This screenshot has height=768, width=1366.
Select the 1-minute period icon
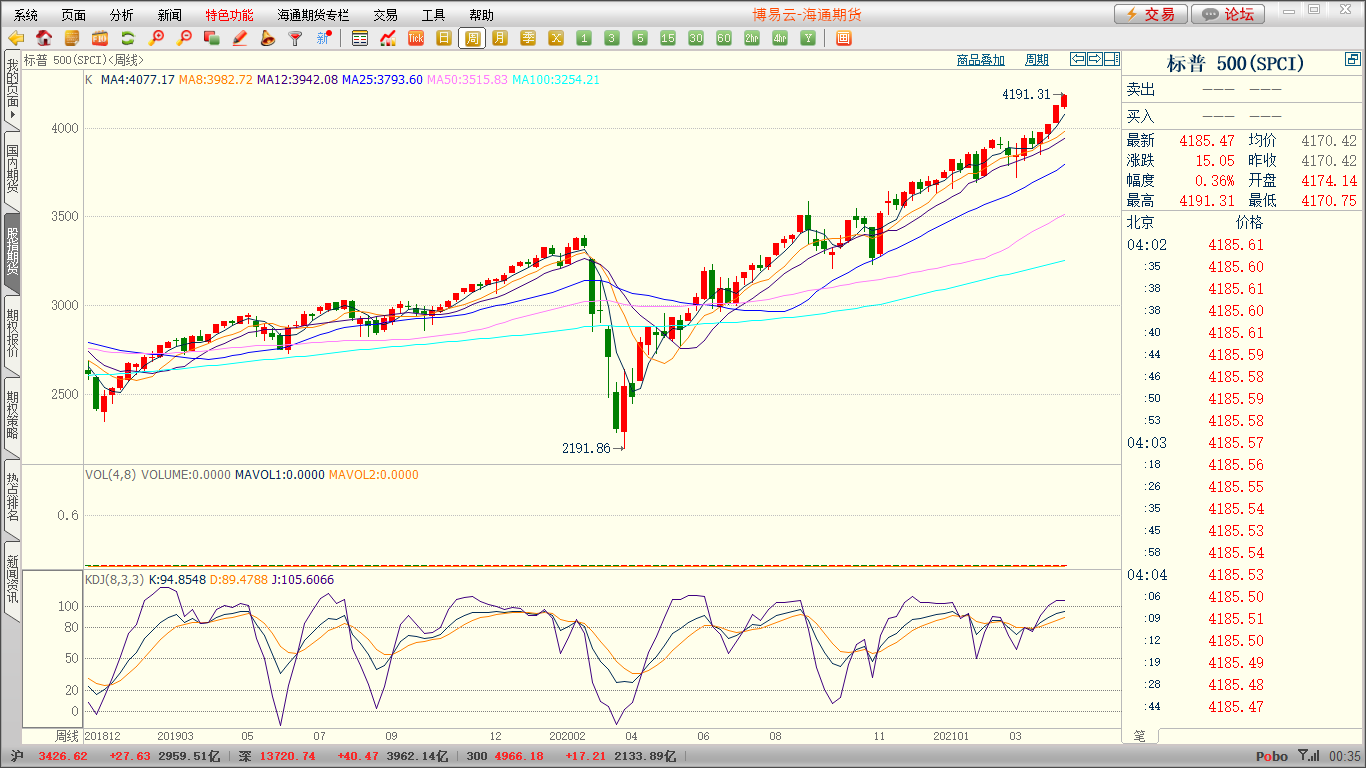coord(584,38)
